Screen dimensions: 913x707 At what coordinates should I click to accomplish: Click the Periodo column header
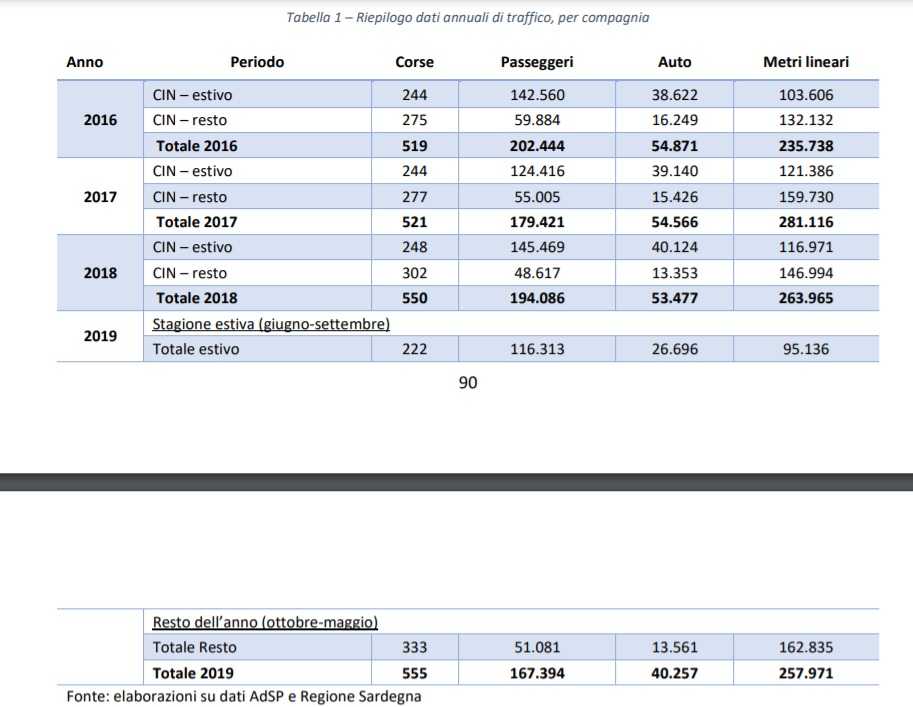pyautogui.click(x=257, y=62)
